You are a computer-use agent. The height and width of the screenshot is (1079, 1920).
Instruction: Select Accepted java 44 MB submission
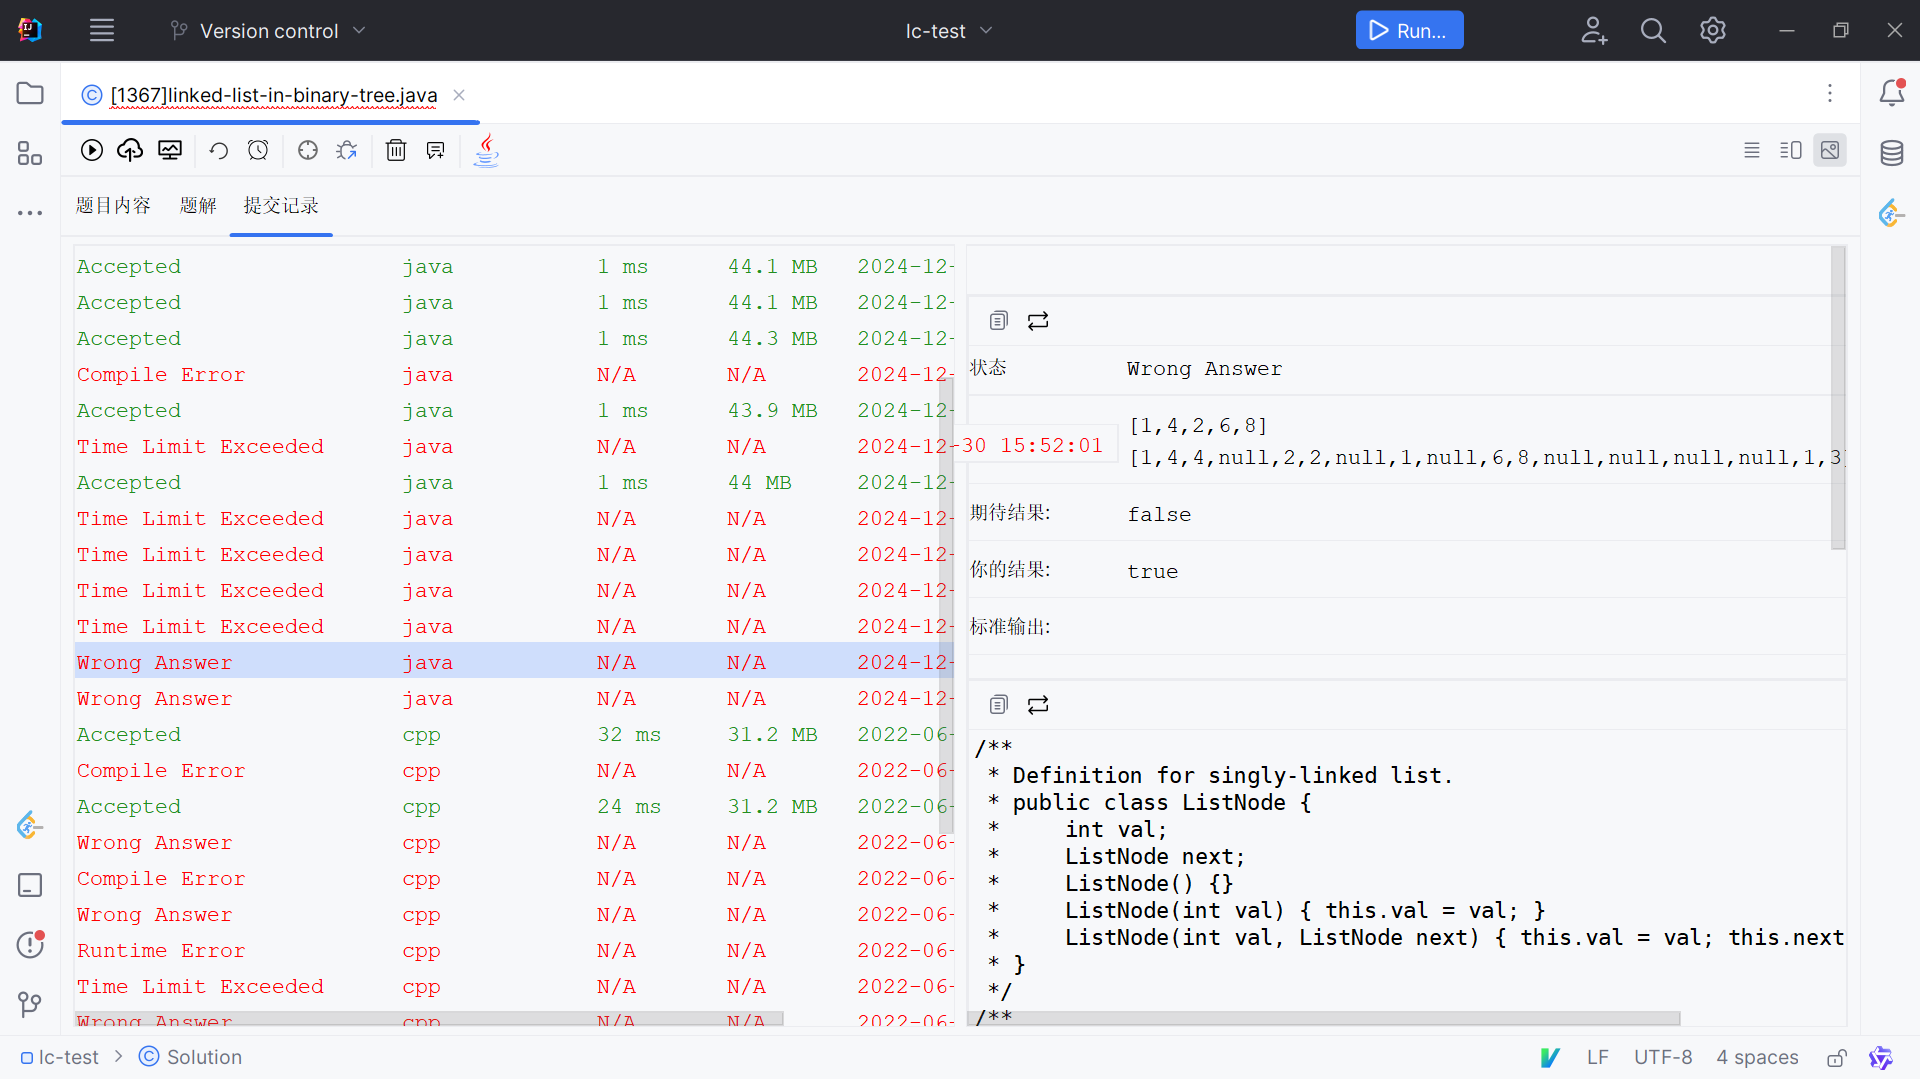coord(514,482)
